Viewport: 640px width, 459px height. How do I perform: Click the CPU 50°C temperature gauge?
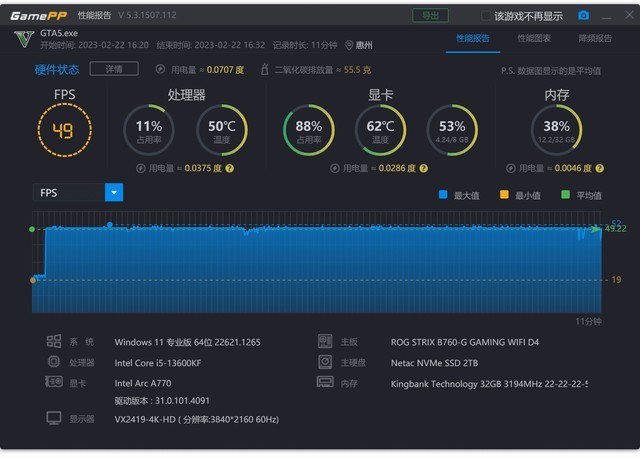click(x=222, y=130)
